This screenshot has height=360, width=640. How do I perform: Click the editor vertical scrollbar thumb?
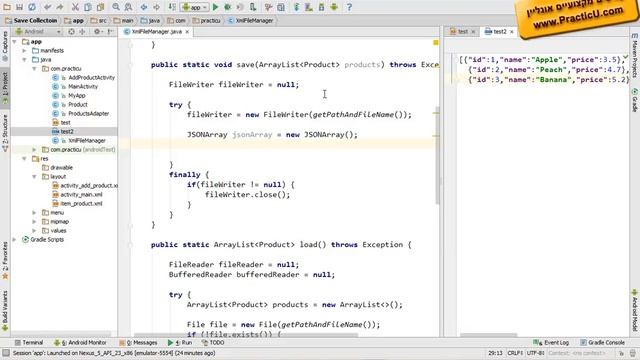[x=437, y=155]
